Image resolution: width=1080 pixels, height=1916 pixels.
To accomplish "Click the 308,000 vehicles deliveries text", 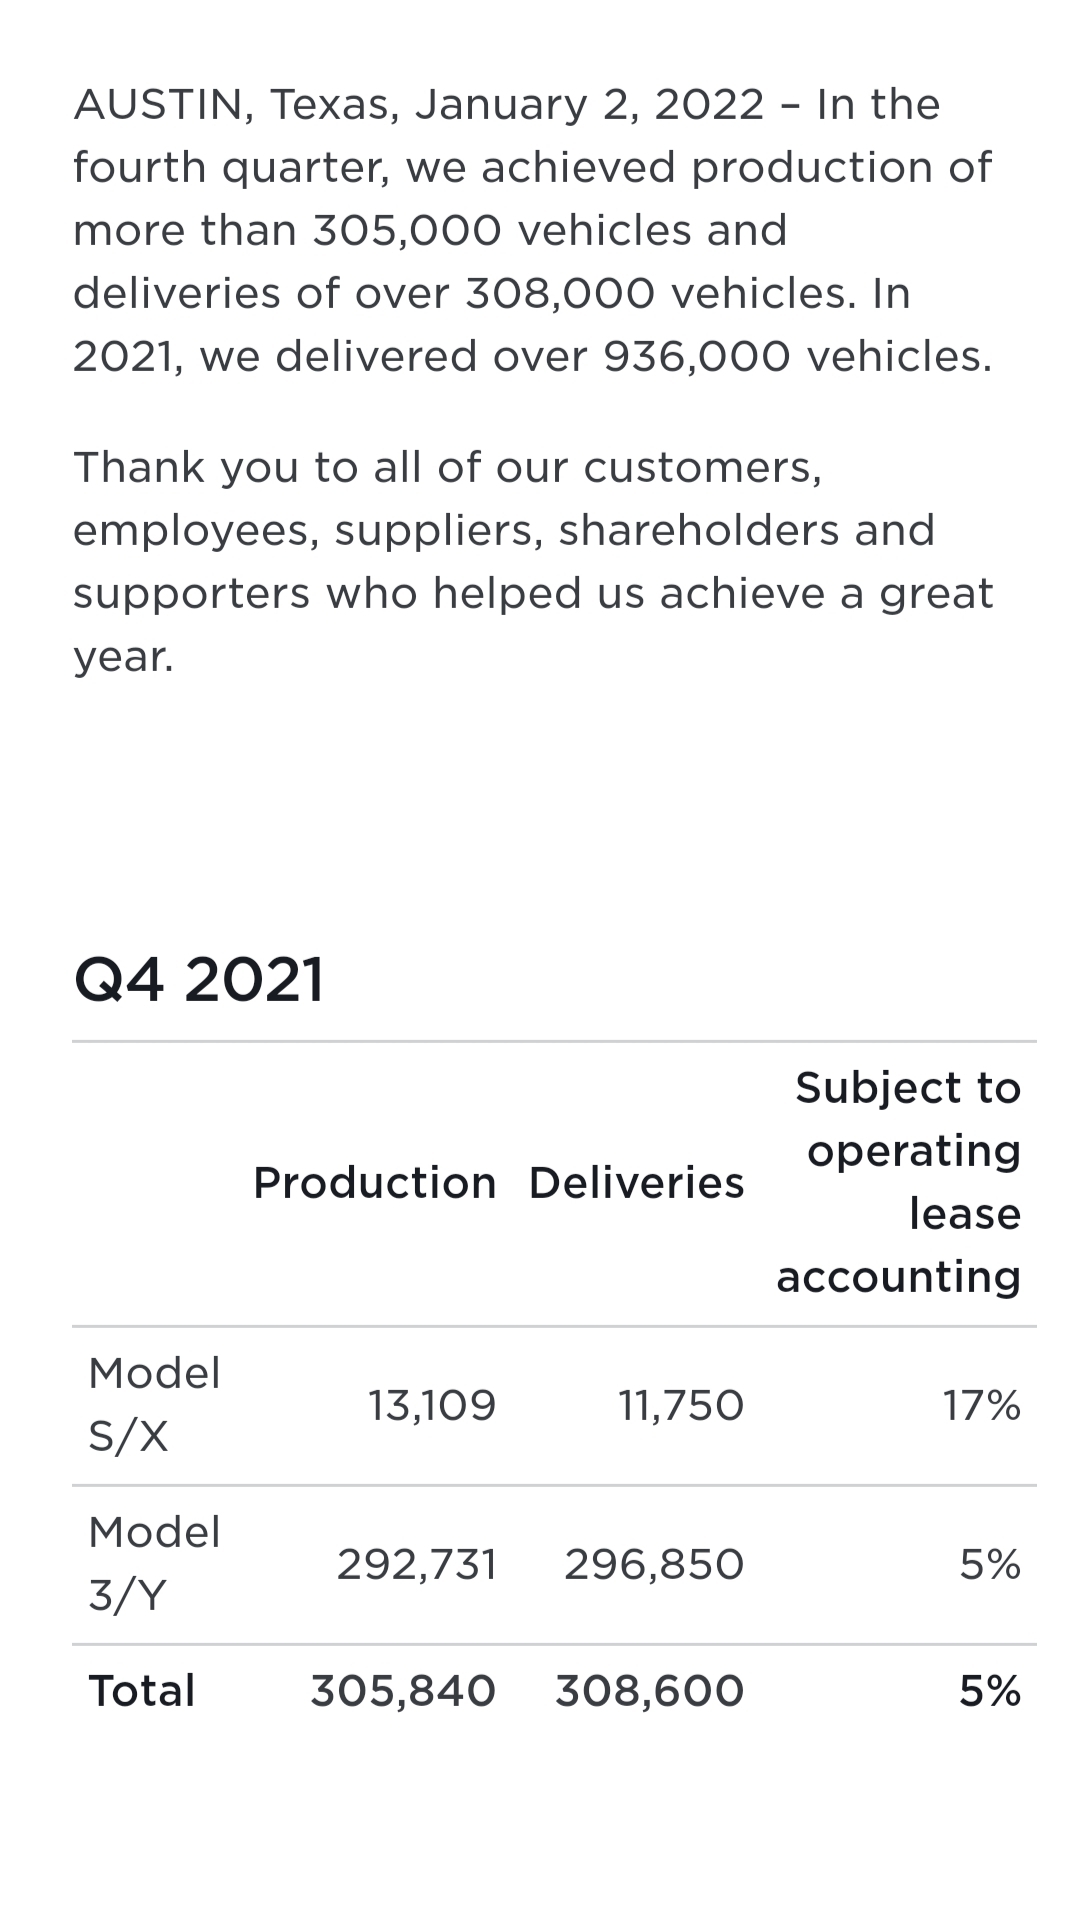I will coord(560,294).
